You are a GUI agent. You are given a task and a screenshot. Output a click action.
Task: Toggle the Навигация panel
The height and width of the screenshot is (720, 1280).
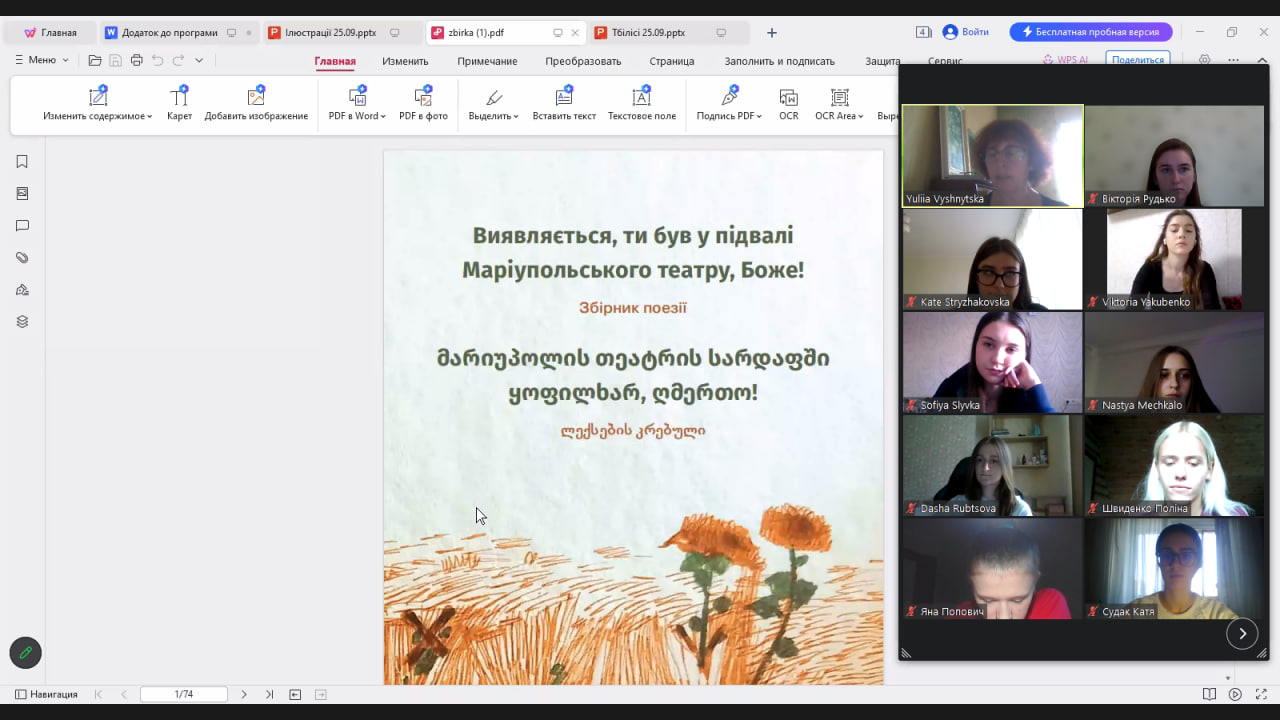[46, 694]
